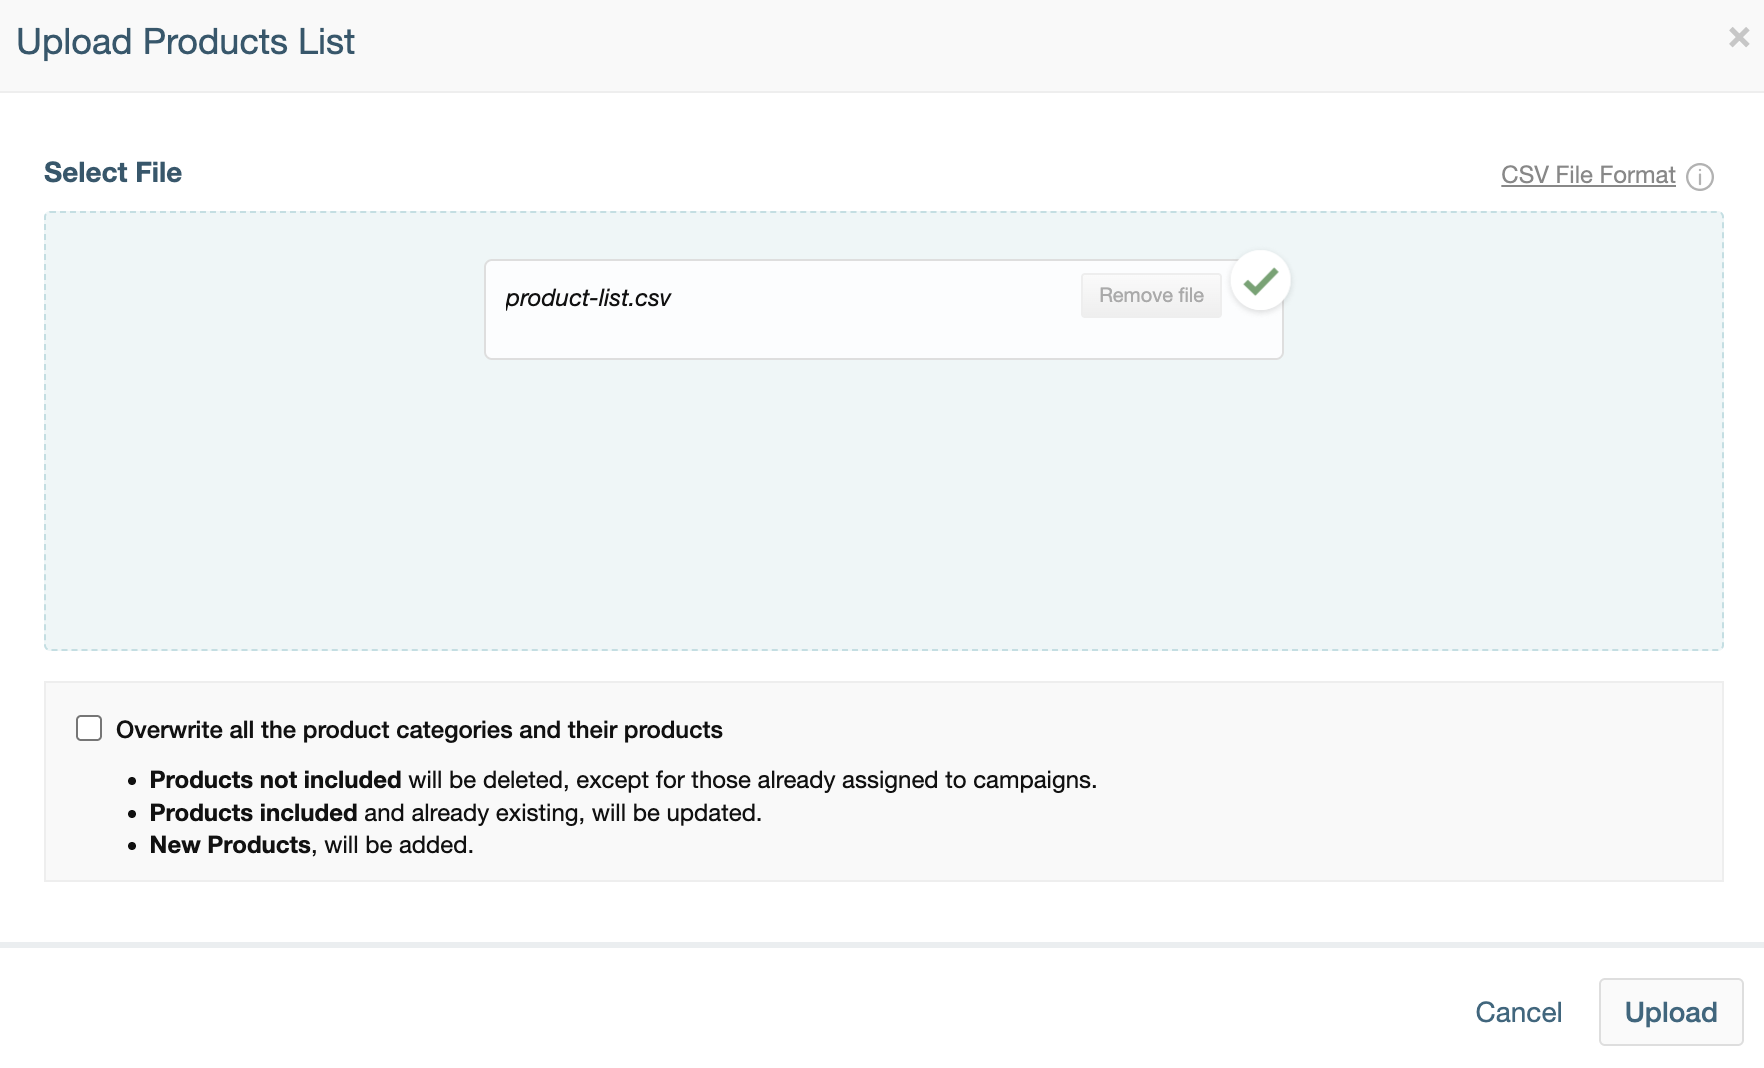Click the info icon beside CSV File Format

tap(1700, 176)
